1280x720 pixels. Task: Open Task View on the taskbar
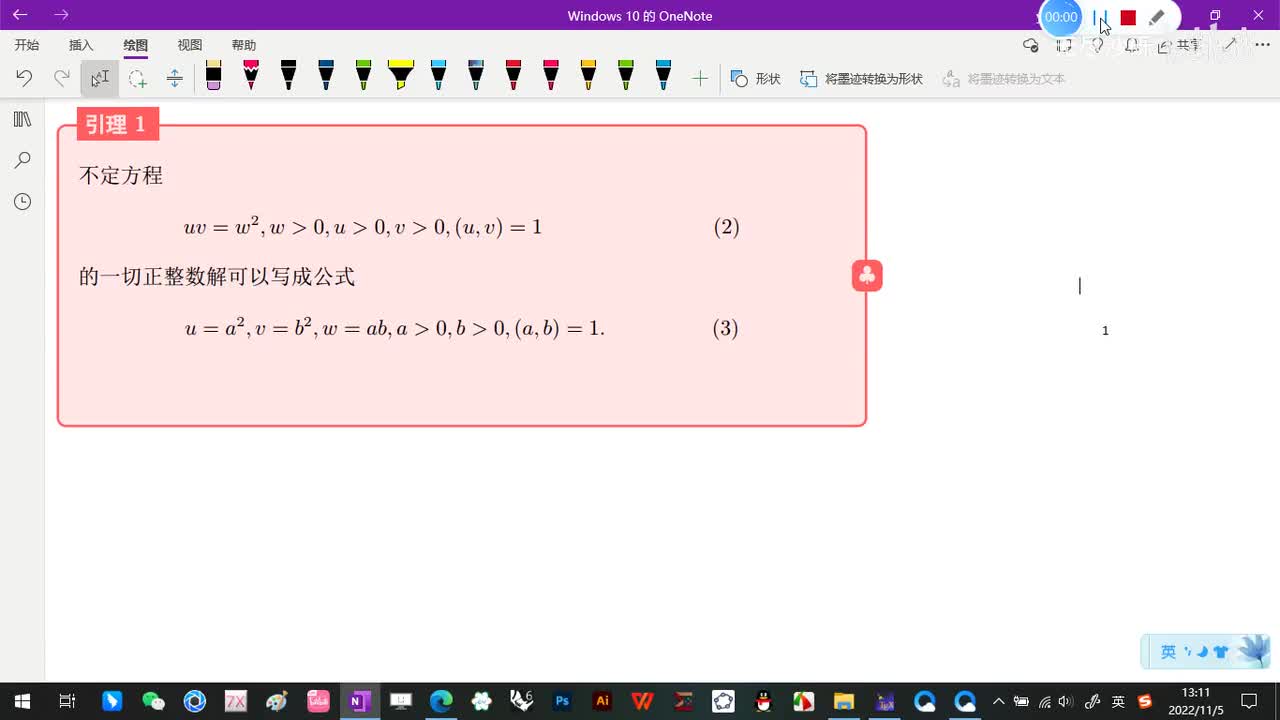(x=67, y=701)
